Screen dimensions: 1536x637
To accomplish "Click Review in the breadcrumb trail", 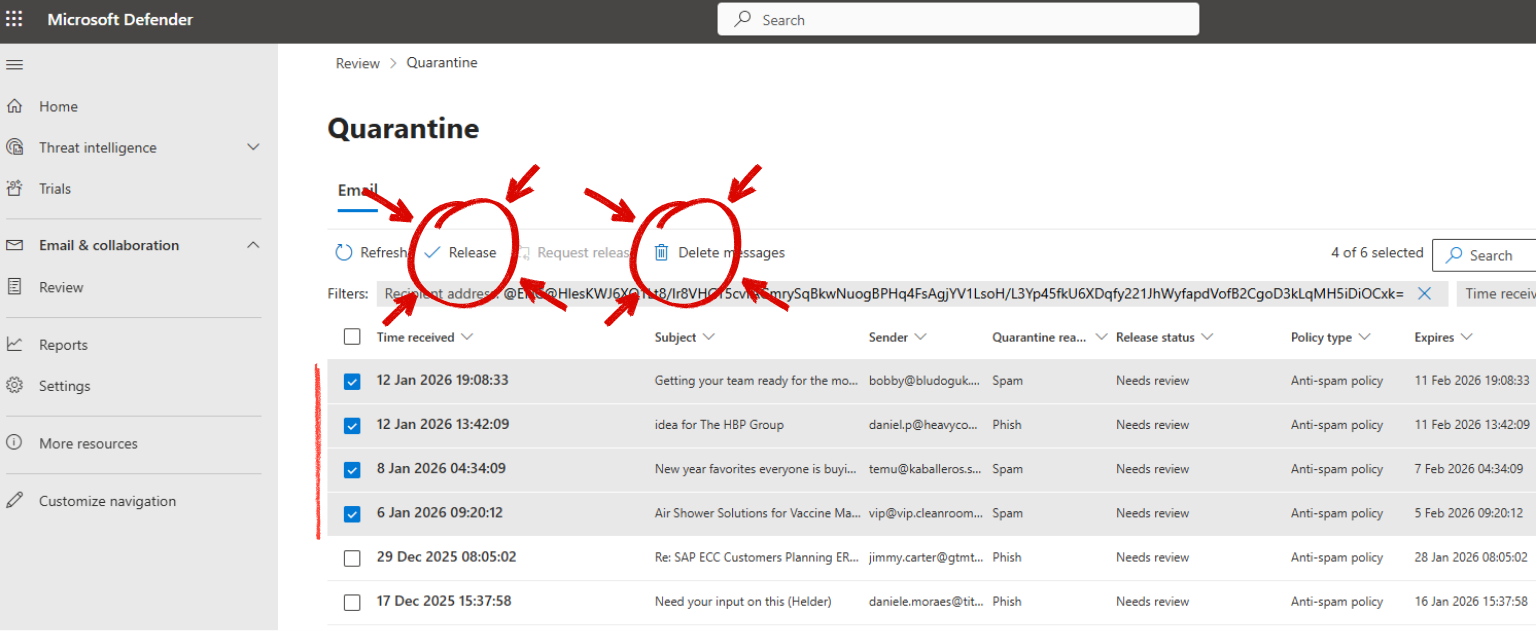I will [x=357, y=62].
